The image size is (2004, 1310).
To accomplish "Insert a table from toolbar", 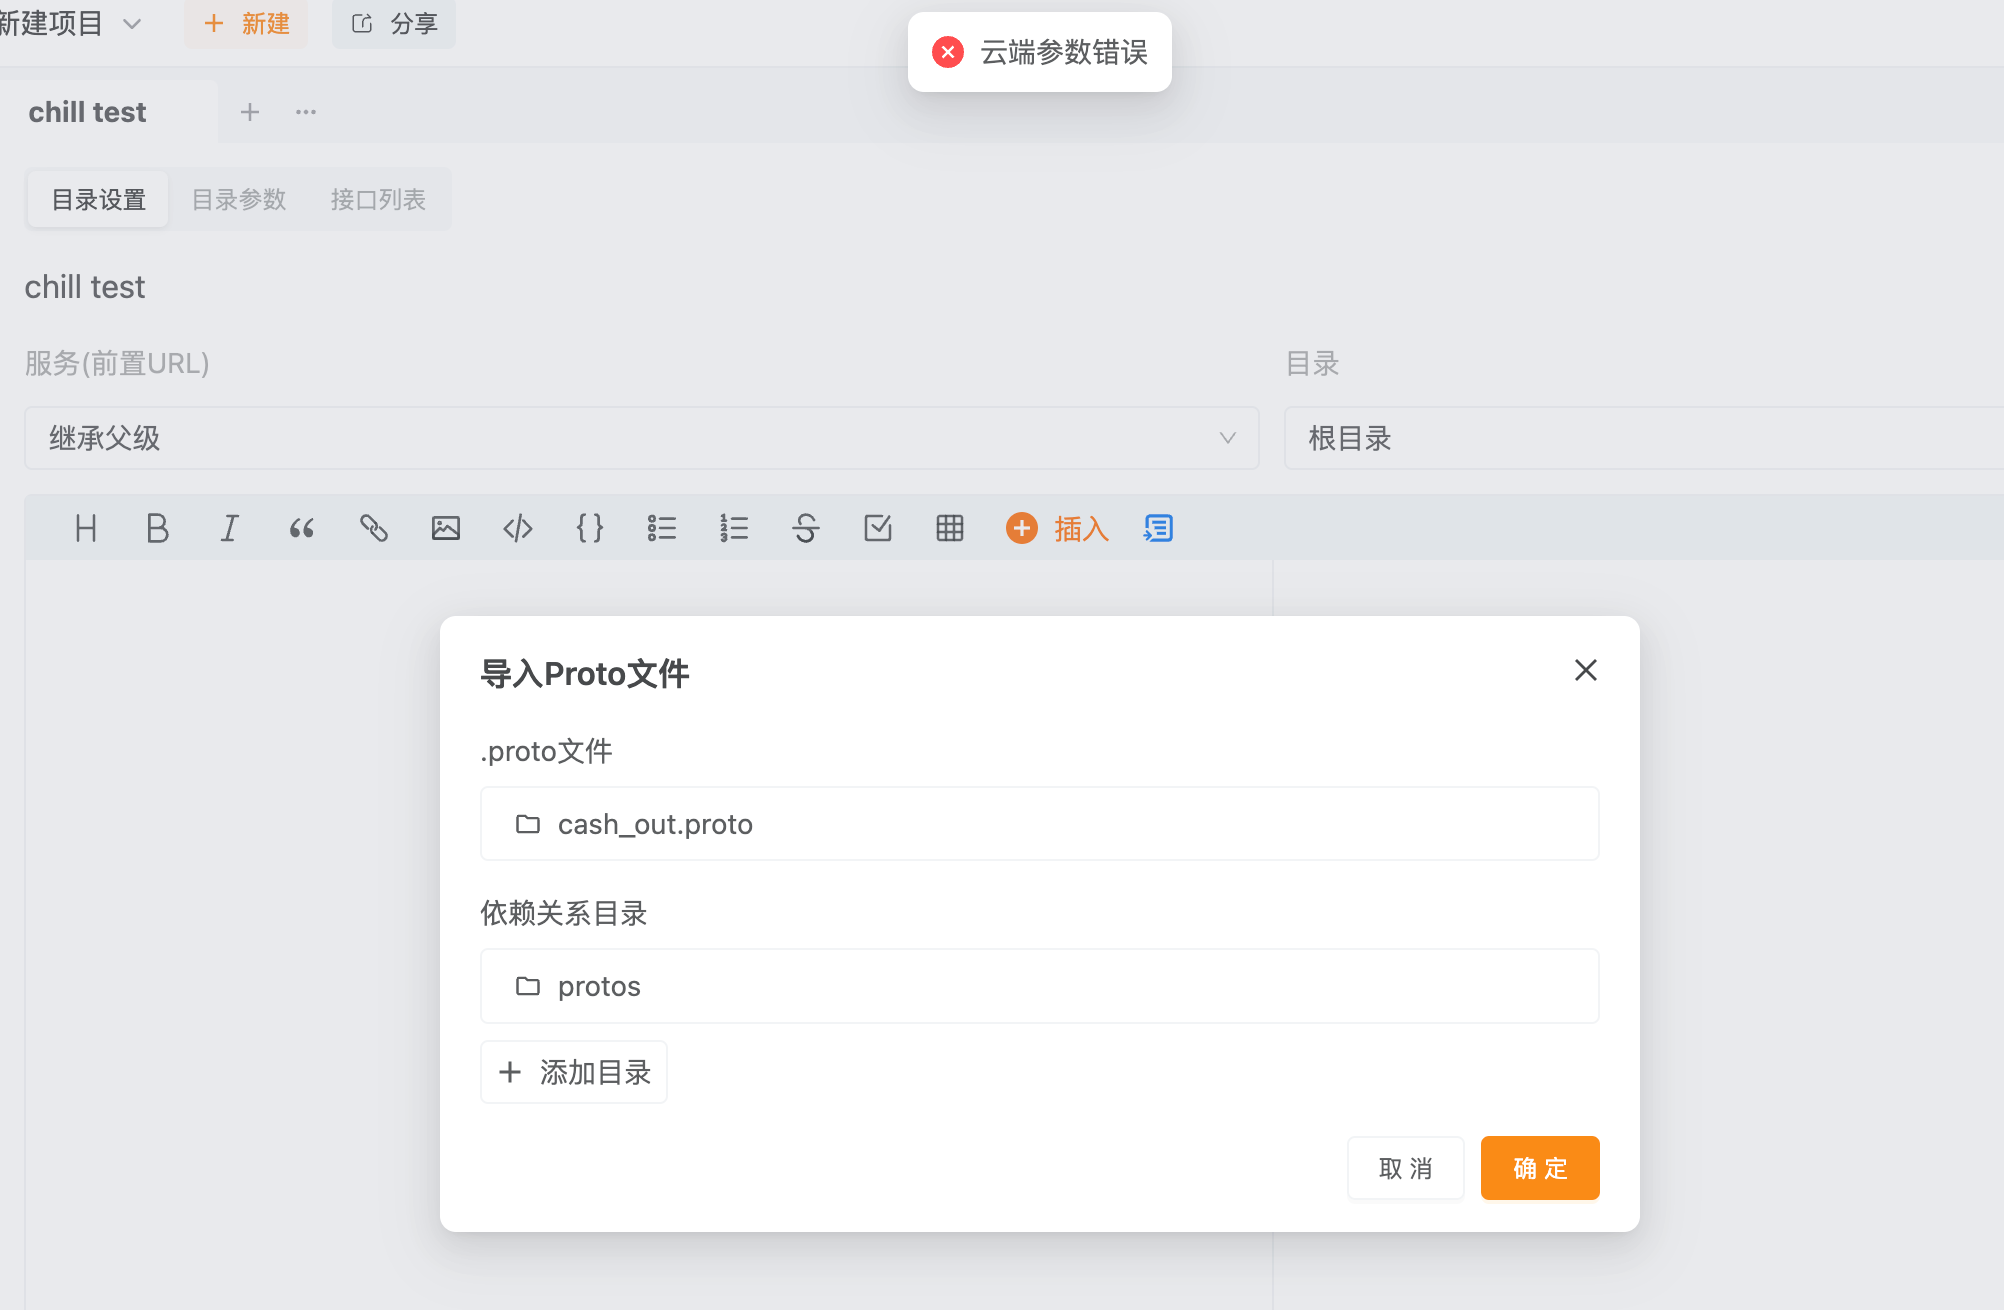I will [950, 528].
